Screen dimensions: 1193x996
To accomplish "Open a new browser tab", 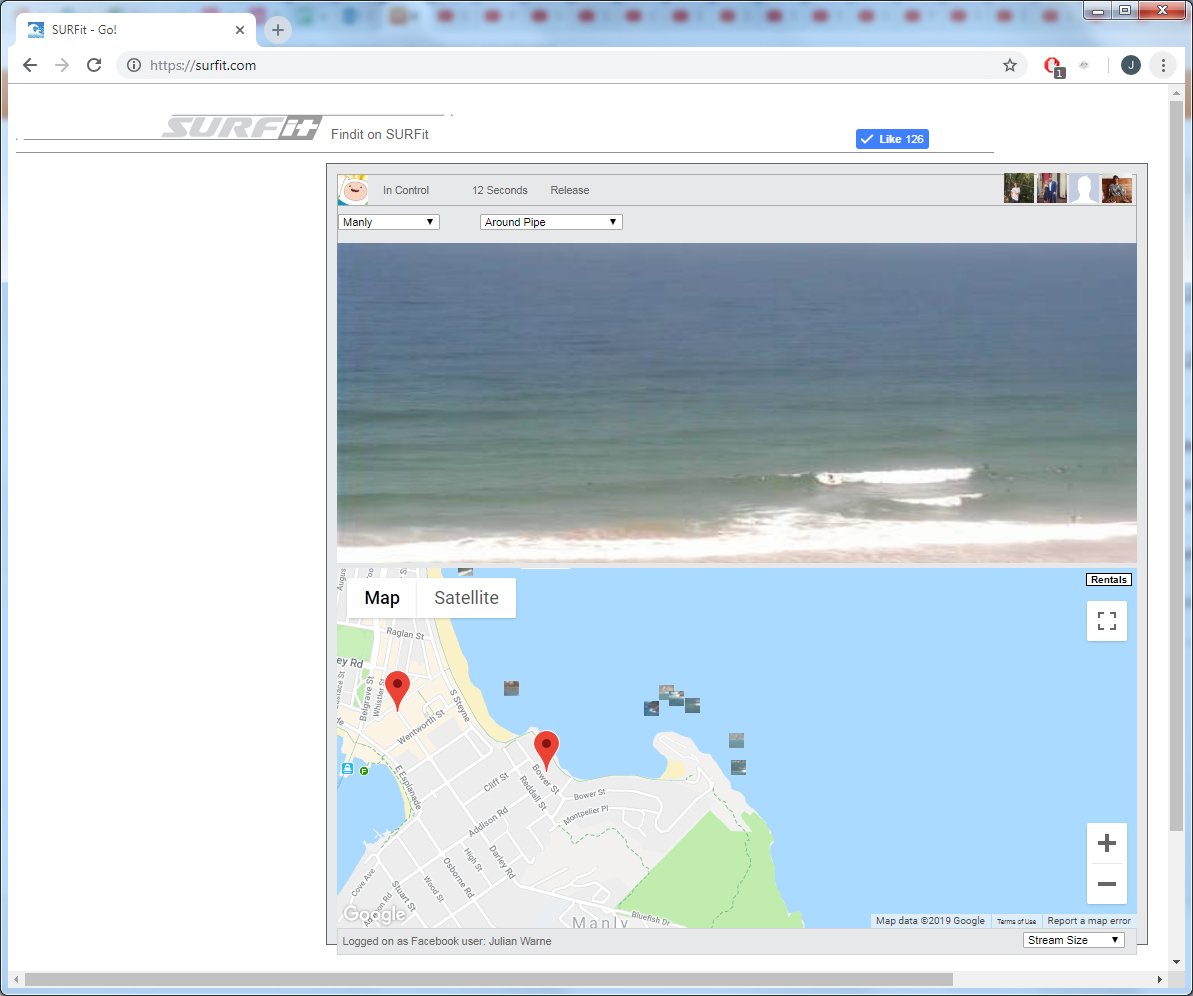I will [x=278, y=30].
